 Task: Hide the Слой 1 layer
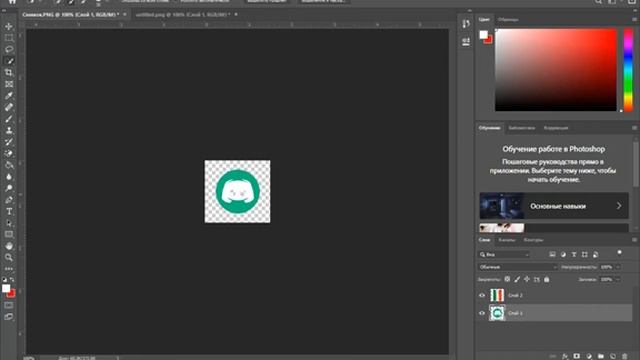click(482, 313)
